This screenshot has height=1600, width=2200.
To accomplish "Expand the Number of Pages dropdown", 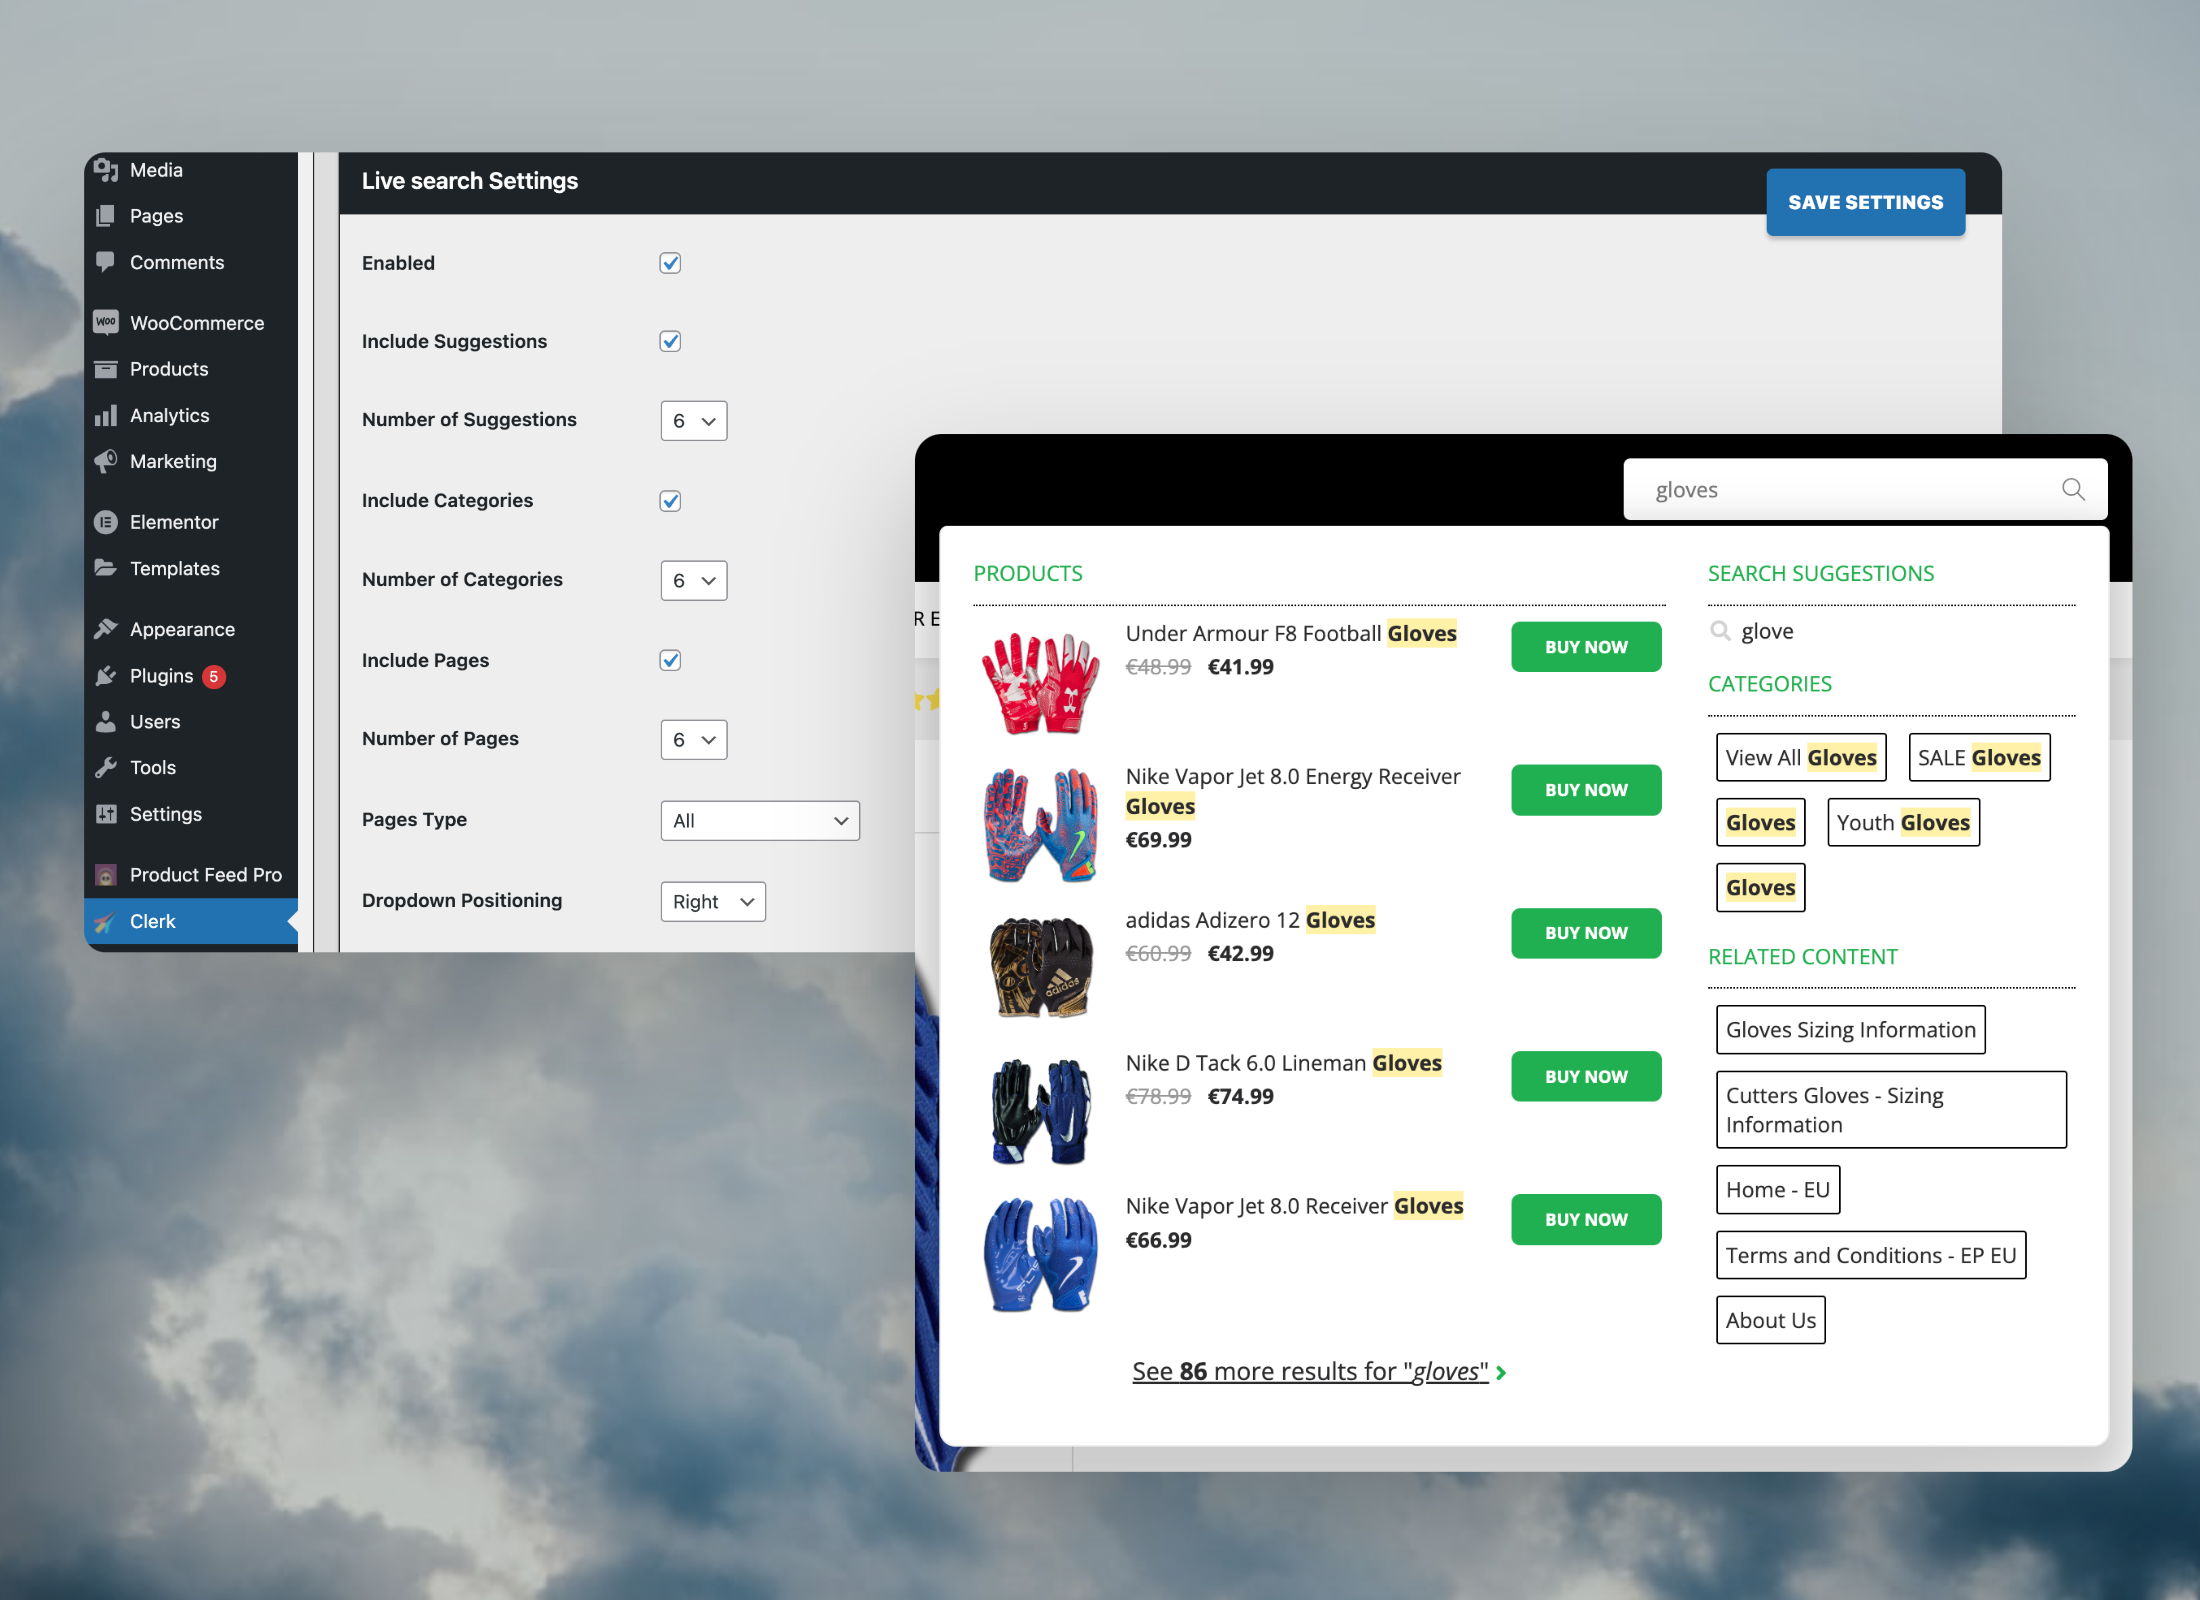I will [692, 738].
